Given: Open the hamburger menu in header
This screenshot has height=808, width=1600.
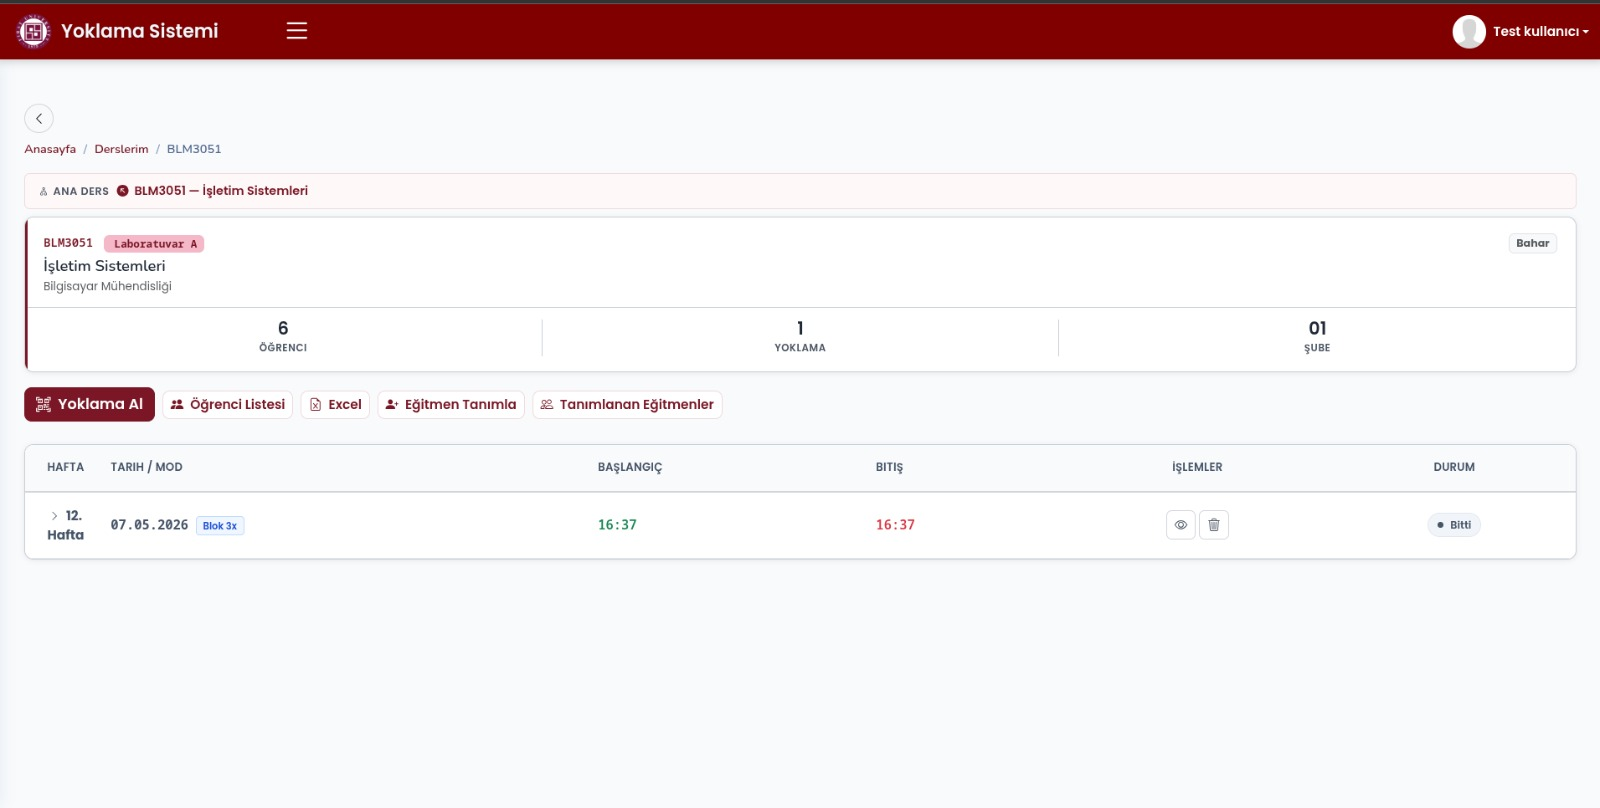Looking at the screenshot, I should tap(297, 31).
